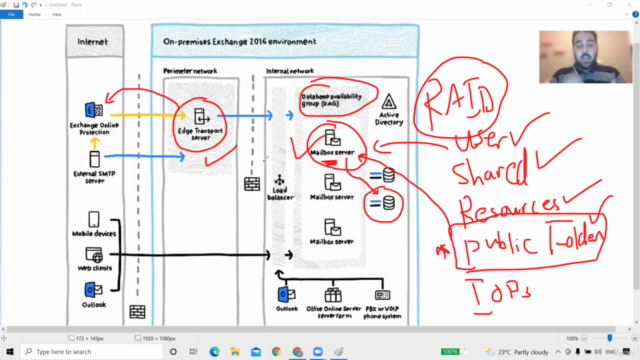This screenshot has height=360, width=640.
Task: Click the zoom slider handle
Action: [x=609, y=338]
